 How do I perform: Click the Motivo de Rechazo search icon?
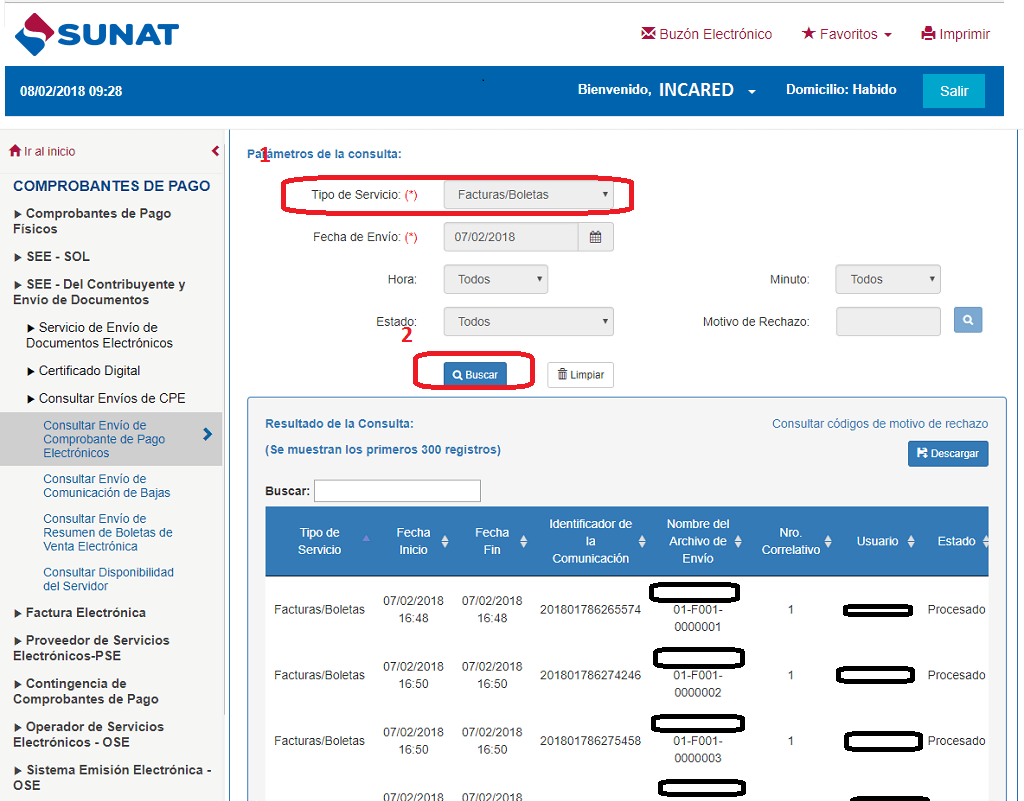click(967, 320)
